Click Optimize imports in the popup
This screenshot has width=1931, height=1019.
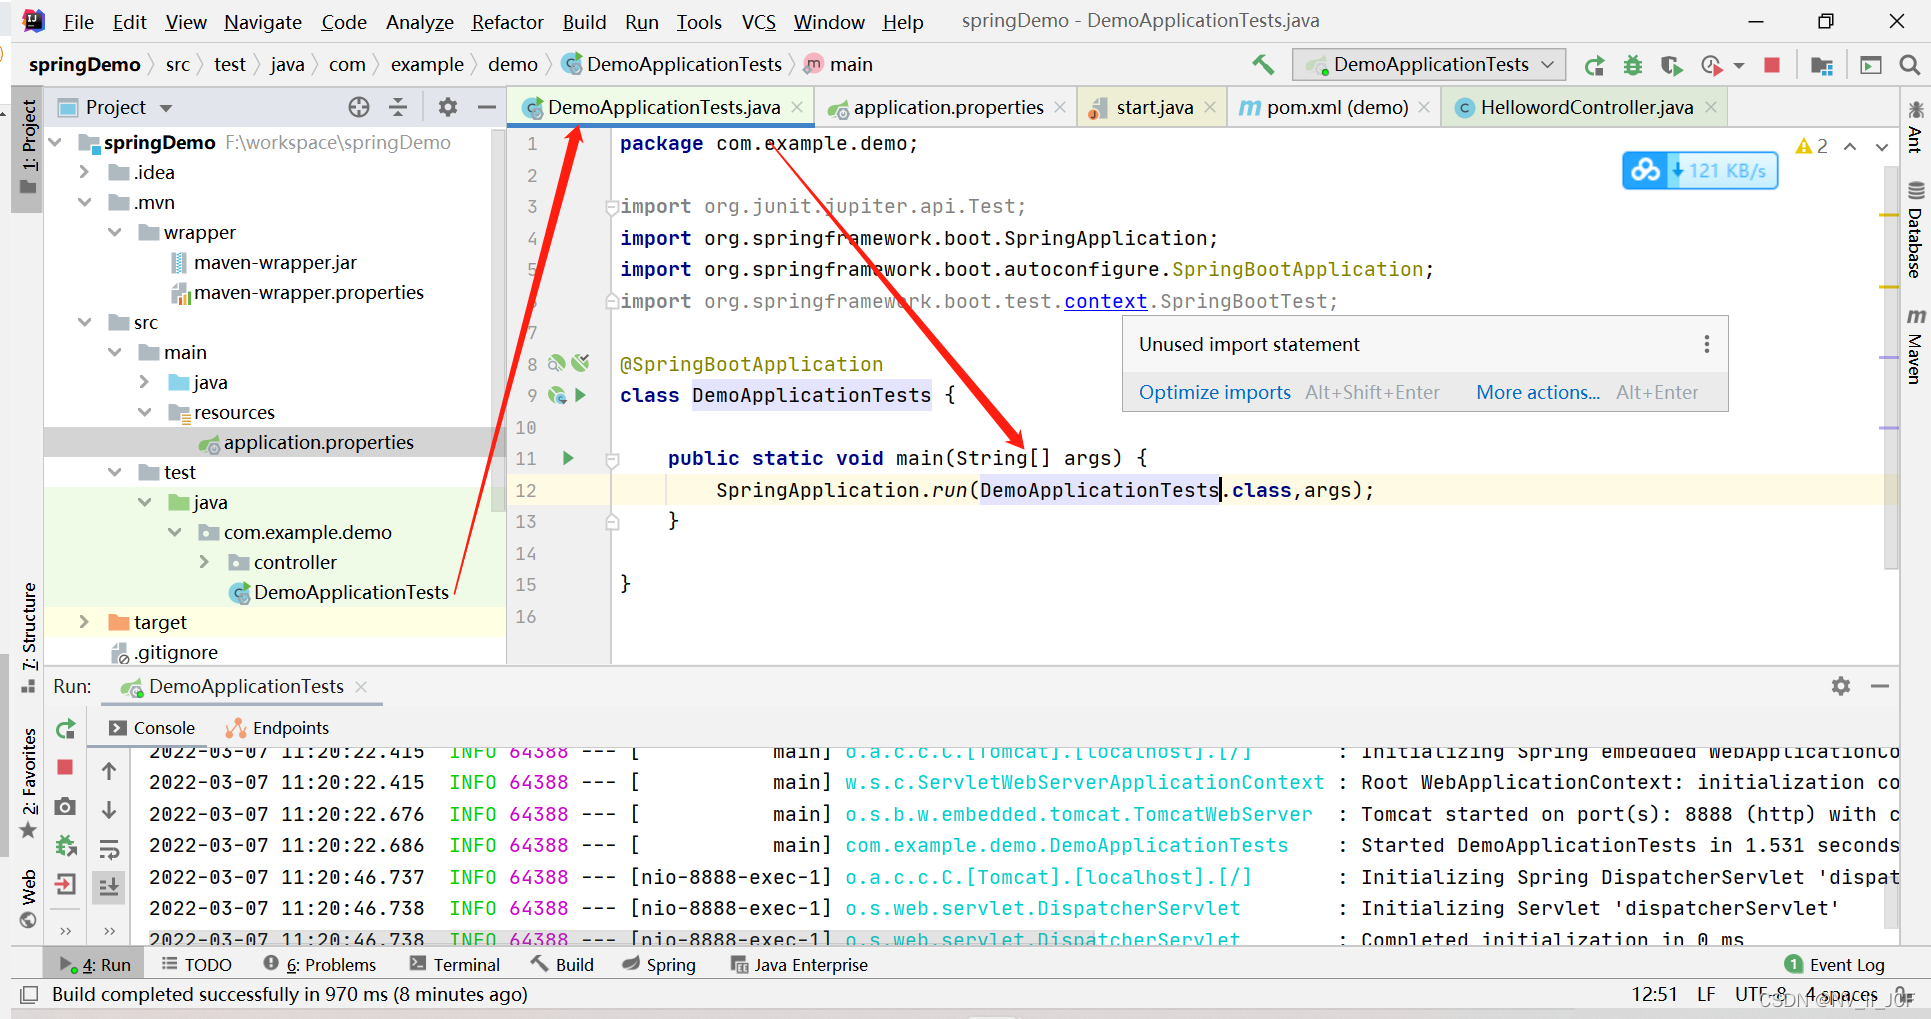[x=1214, y=392]
